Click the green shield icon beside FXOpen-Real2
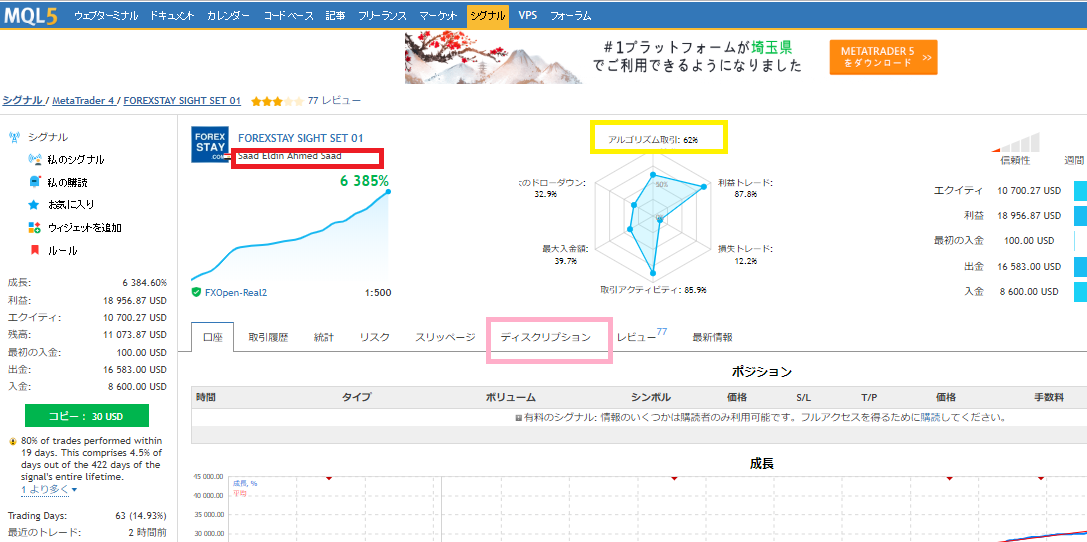Image resolution: width=1087 pixels, height=542 pixels. [x=197, y=292]
